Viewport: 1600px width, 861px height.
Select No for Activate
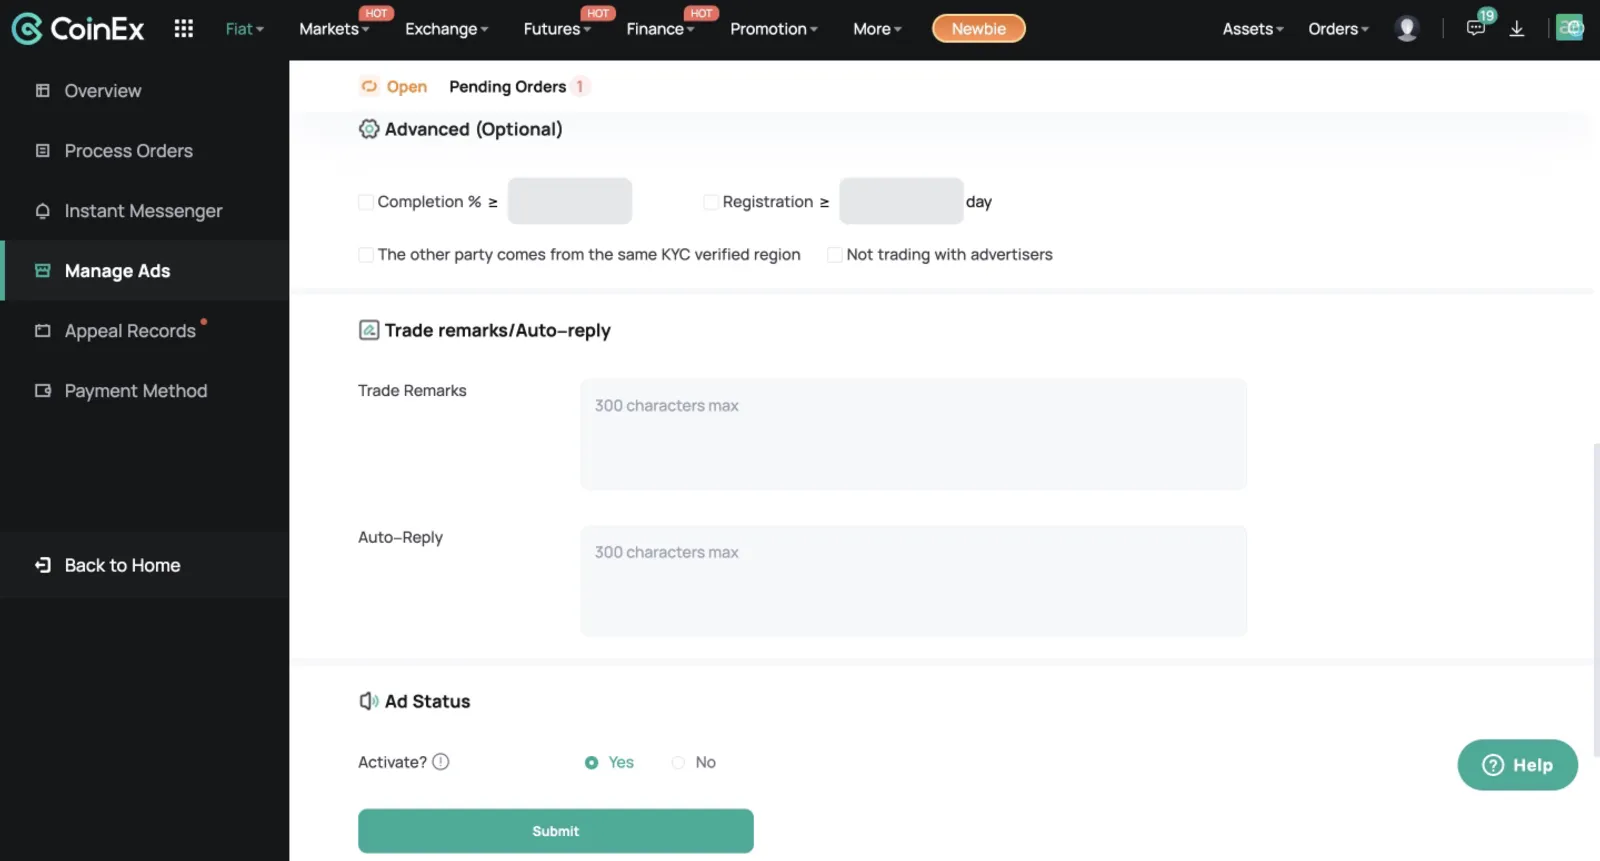pyautogui.click(x=678, y=763)
